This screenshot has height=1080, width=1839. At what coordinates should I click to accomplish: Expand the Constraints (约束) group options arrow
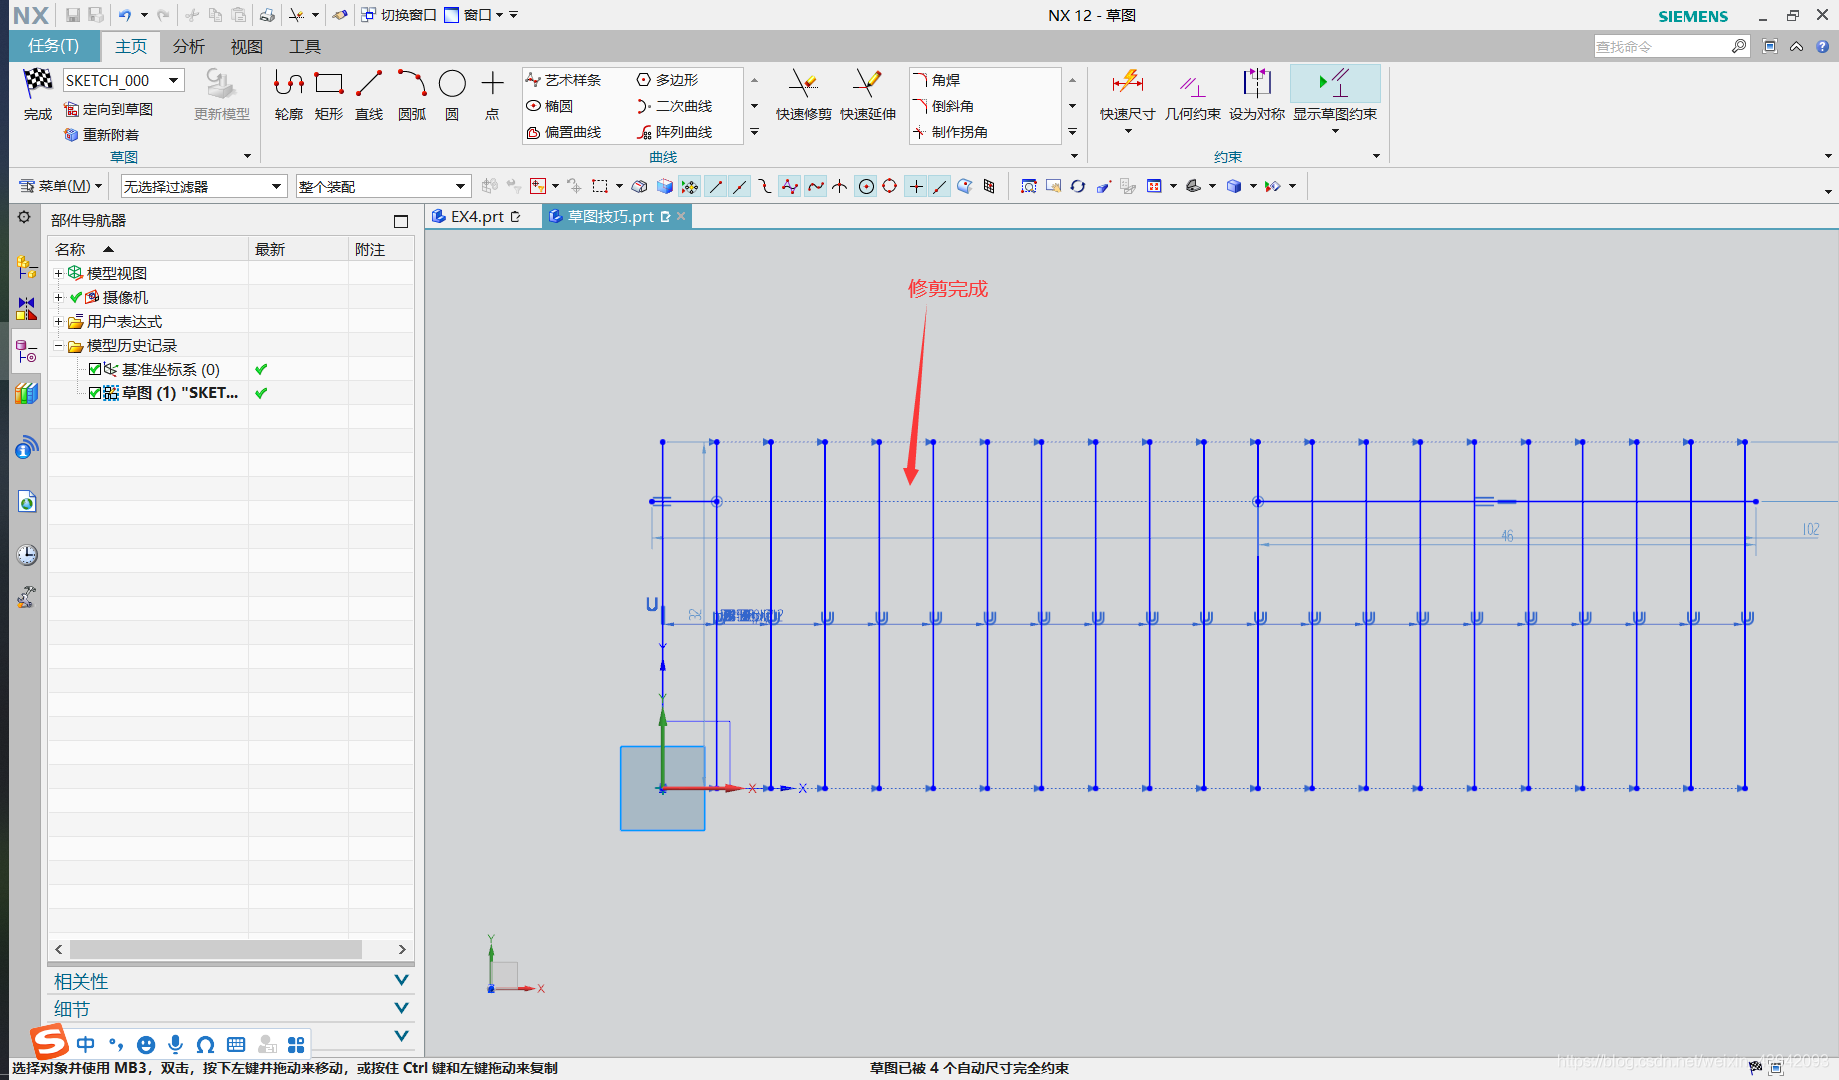point(1376,156)
